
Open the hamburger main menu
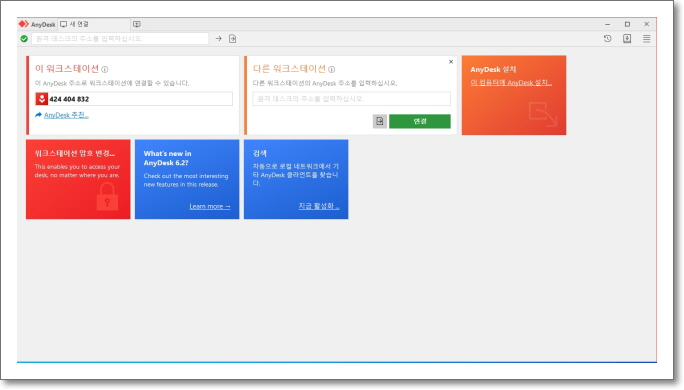(x=646, y=39)
